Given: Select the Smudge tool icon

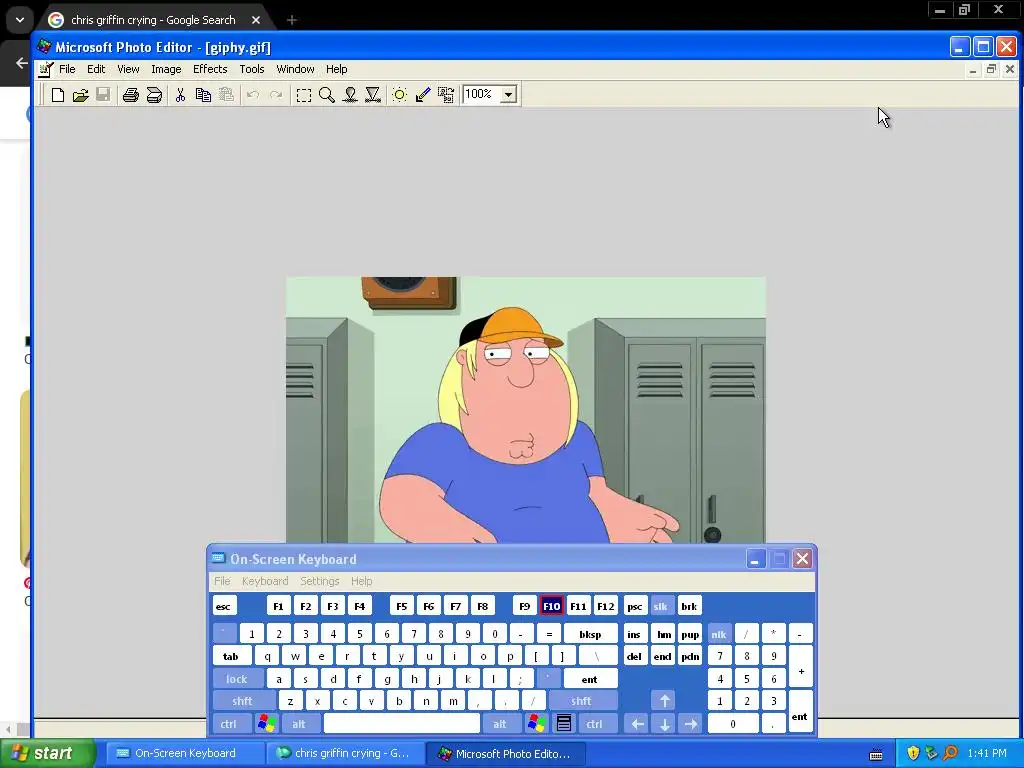Looking at the screenshot, I should coord(350,95).
